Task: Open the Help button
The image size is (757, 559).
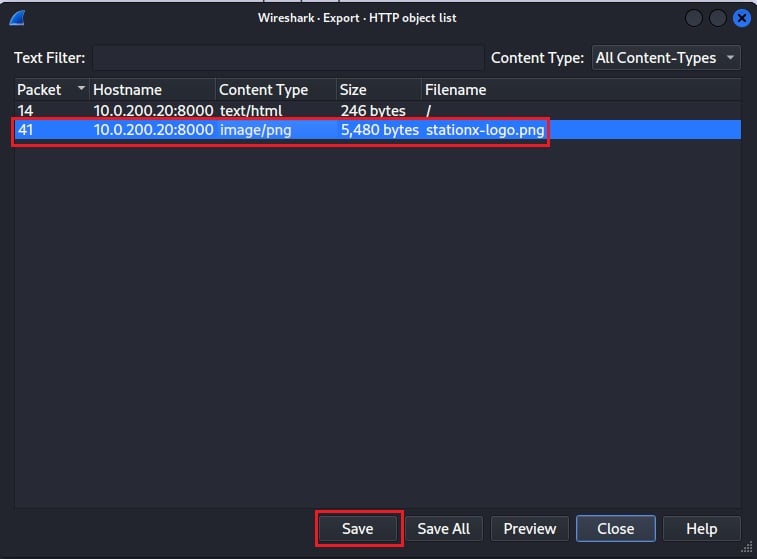Action: (701, 529)
